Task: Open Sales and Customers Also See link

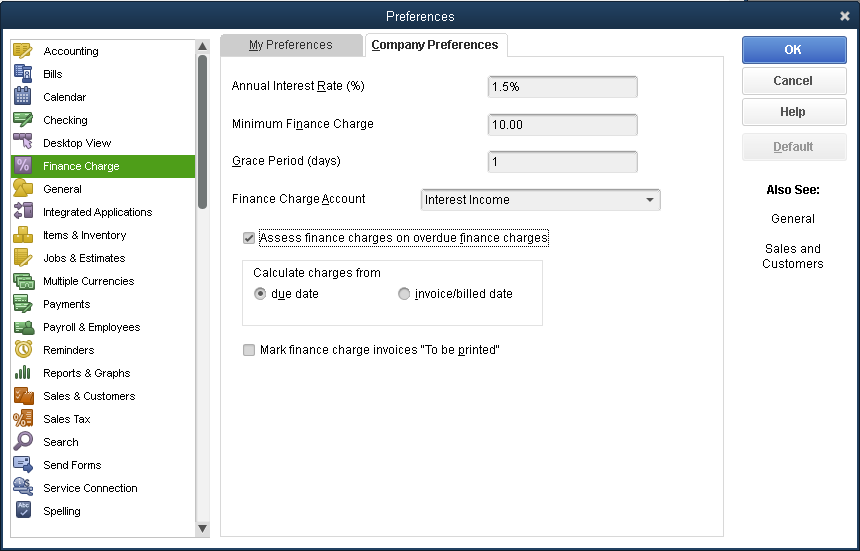Action: tap(793, 256)
